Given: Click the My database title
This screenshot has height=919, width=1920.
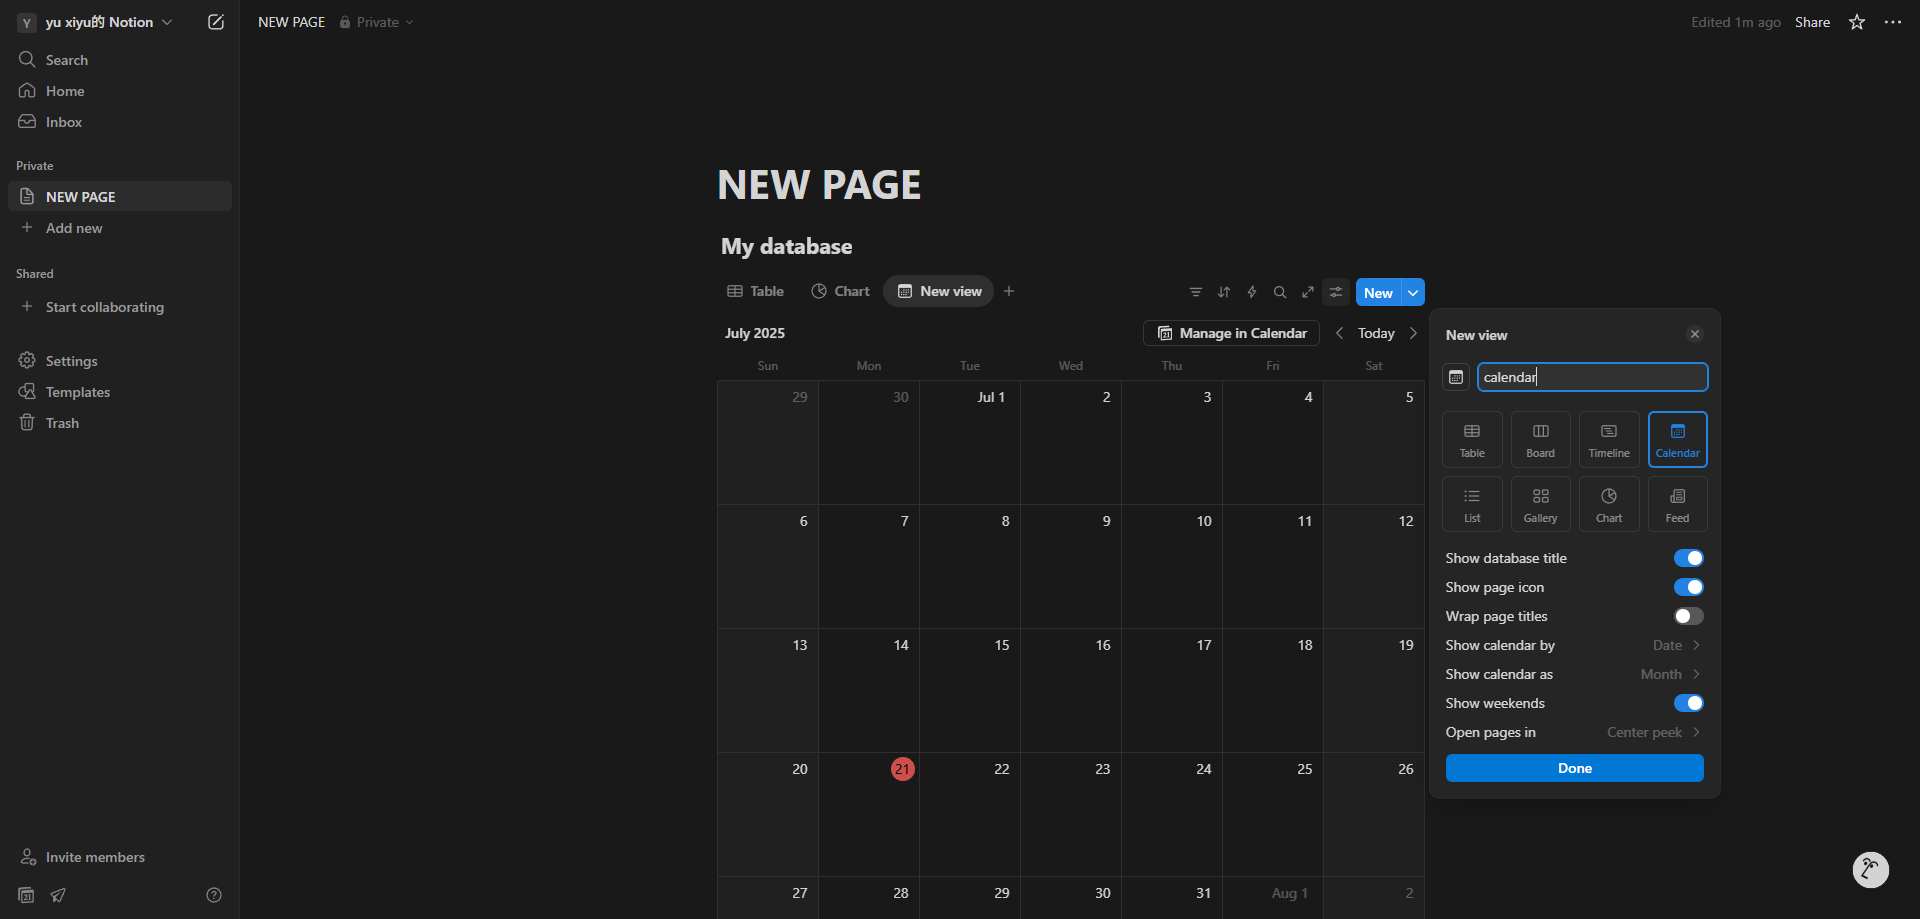Looking at the screenshot, I should tap(787, 246).
